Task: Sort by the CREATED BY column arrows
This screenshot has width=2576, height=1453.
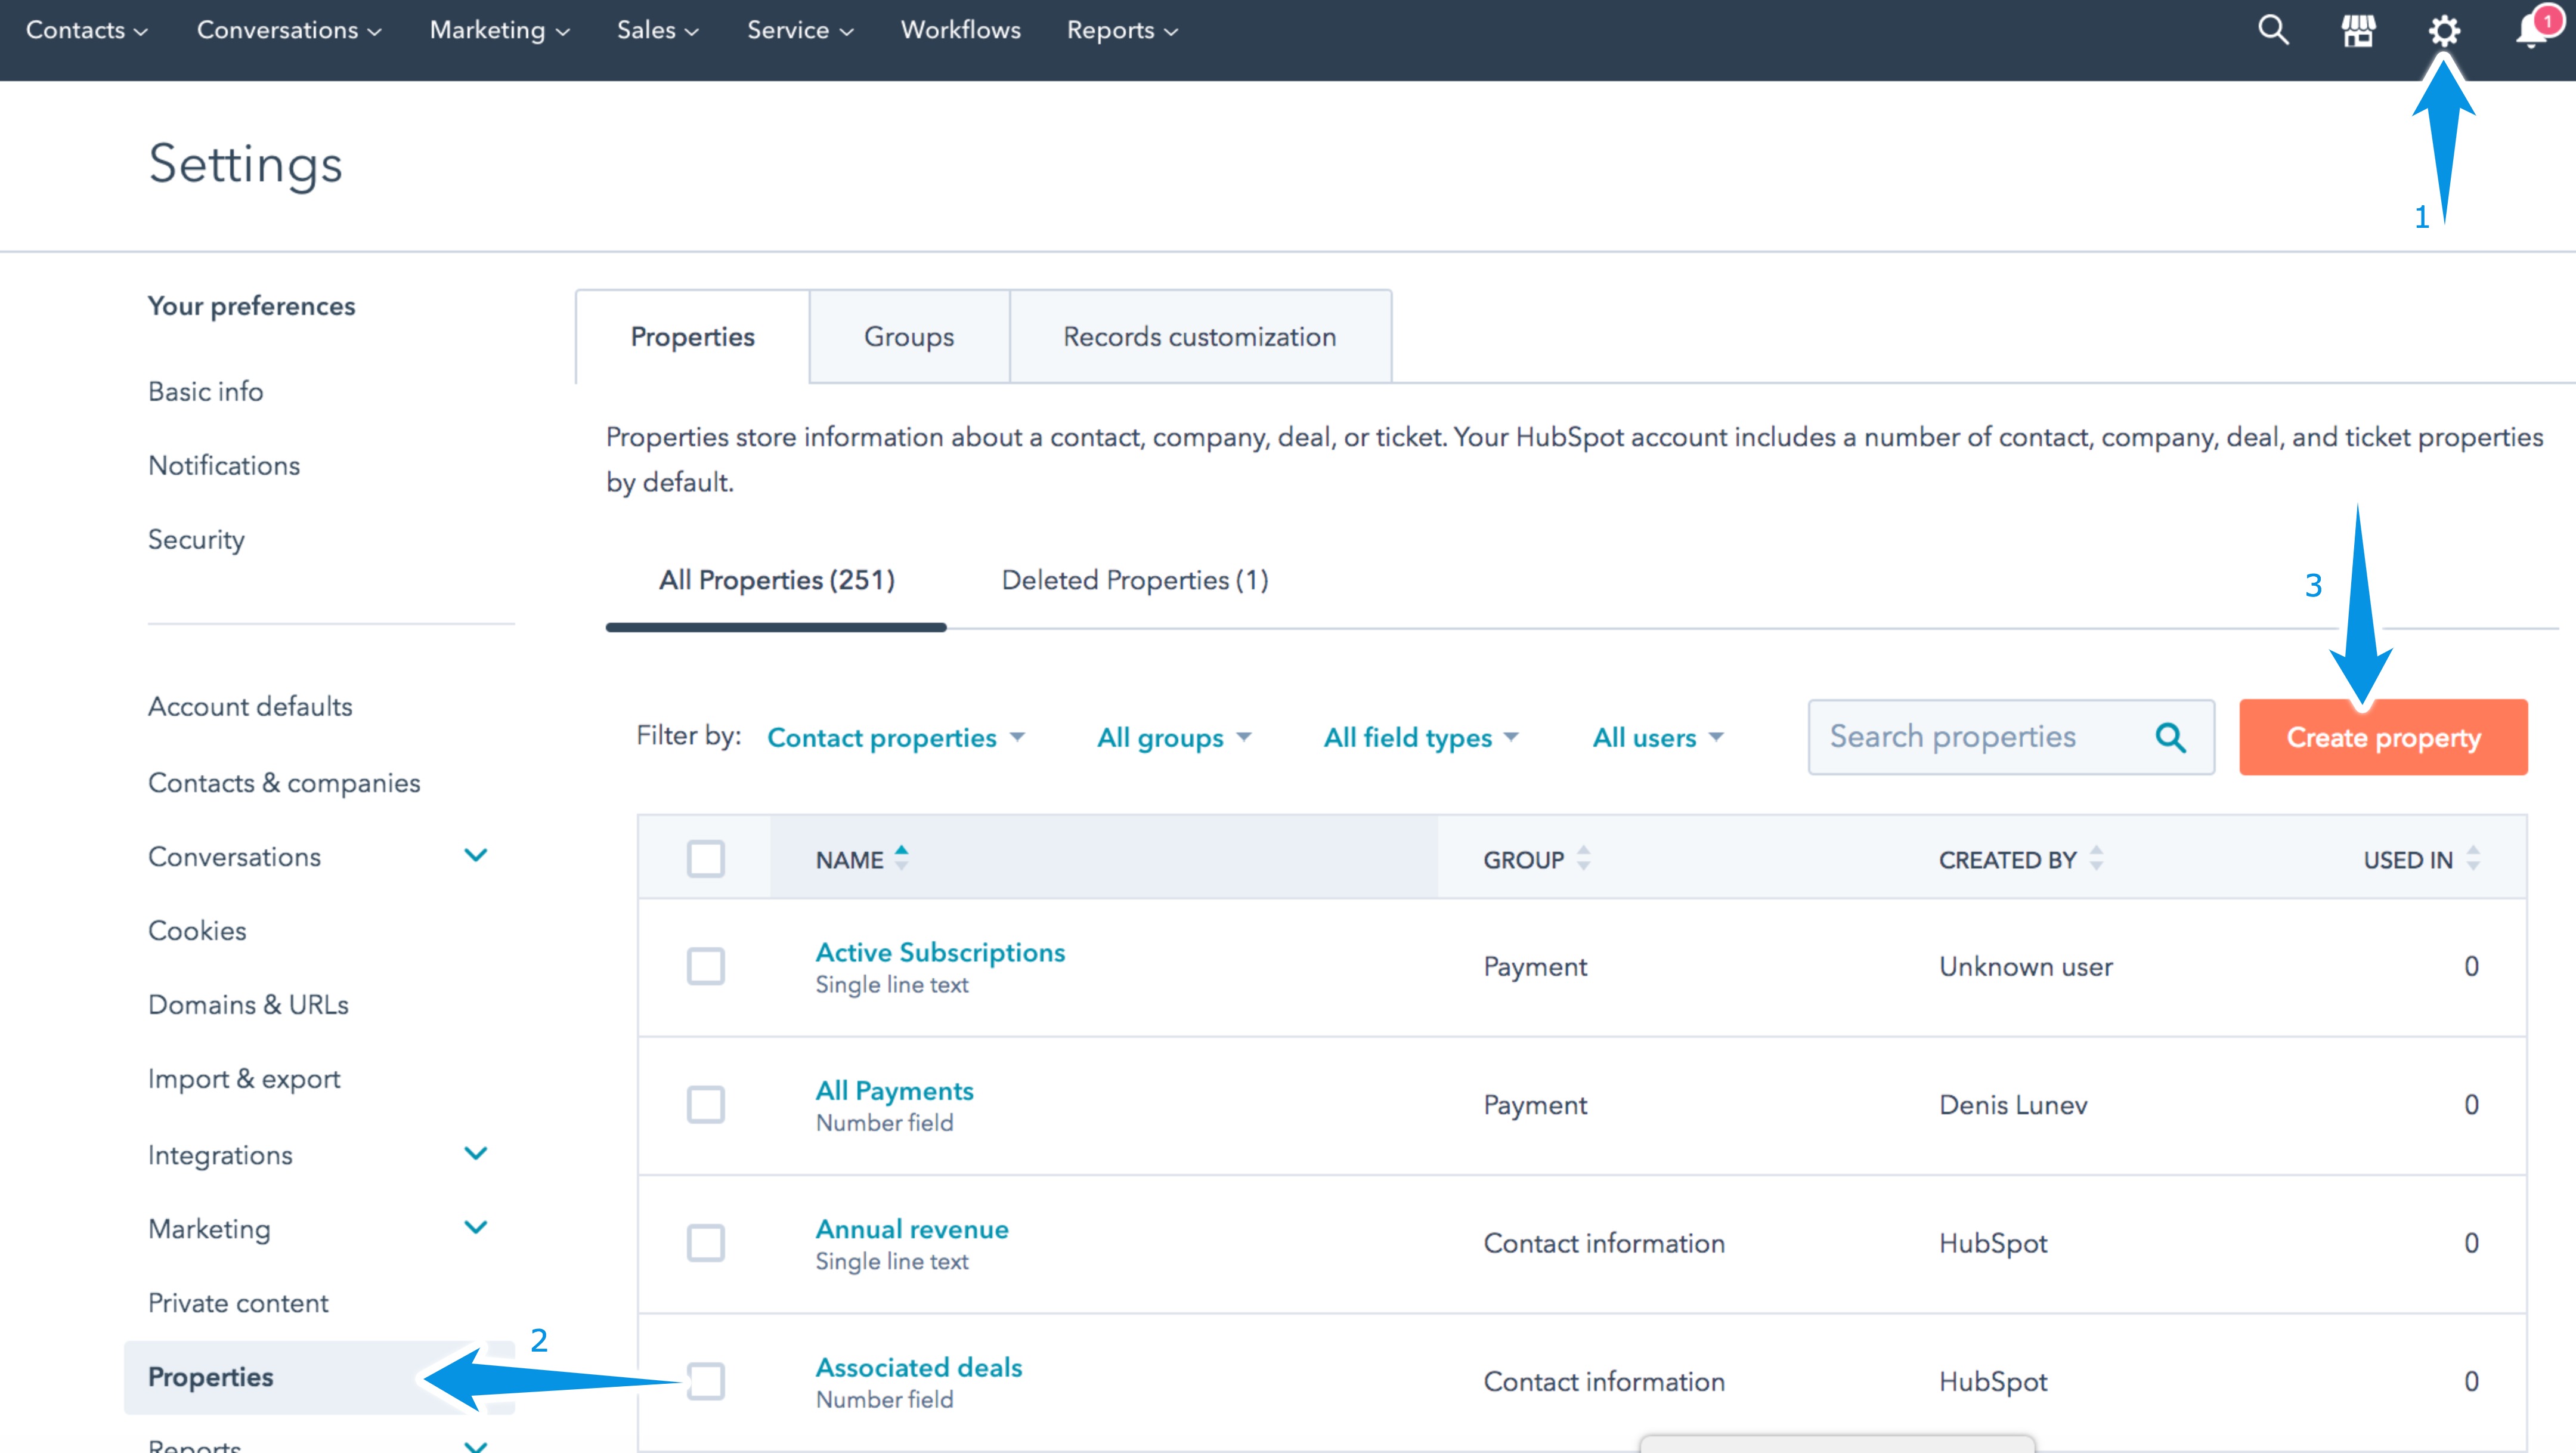Action: (x=2096, y=858)
